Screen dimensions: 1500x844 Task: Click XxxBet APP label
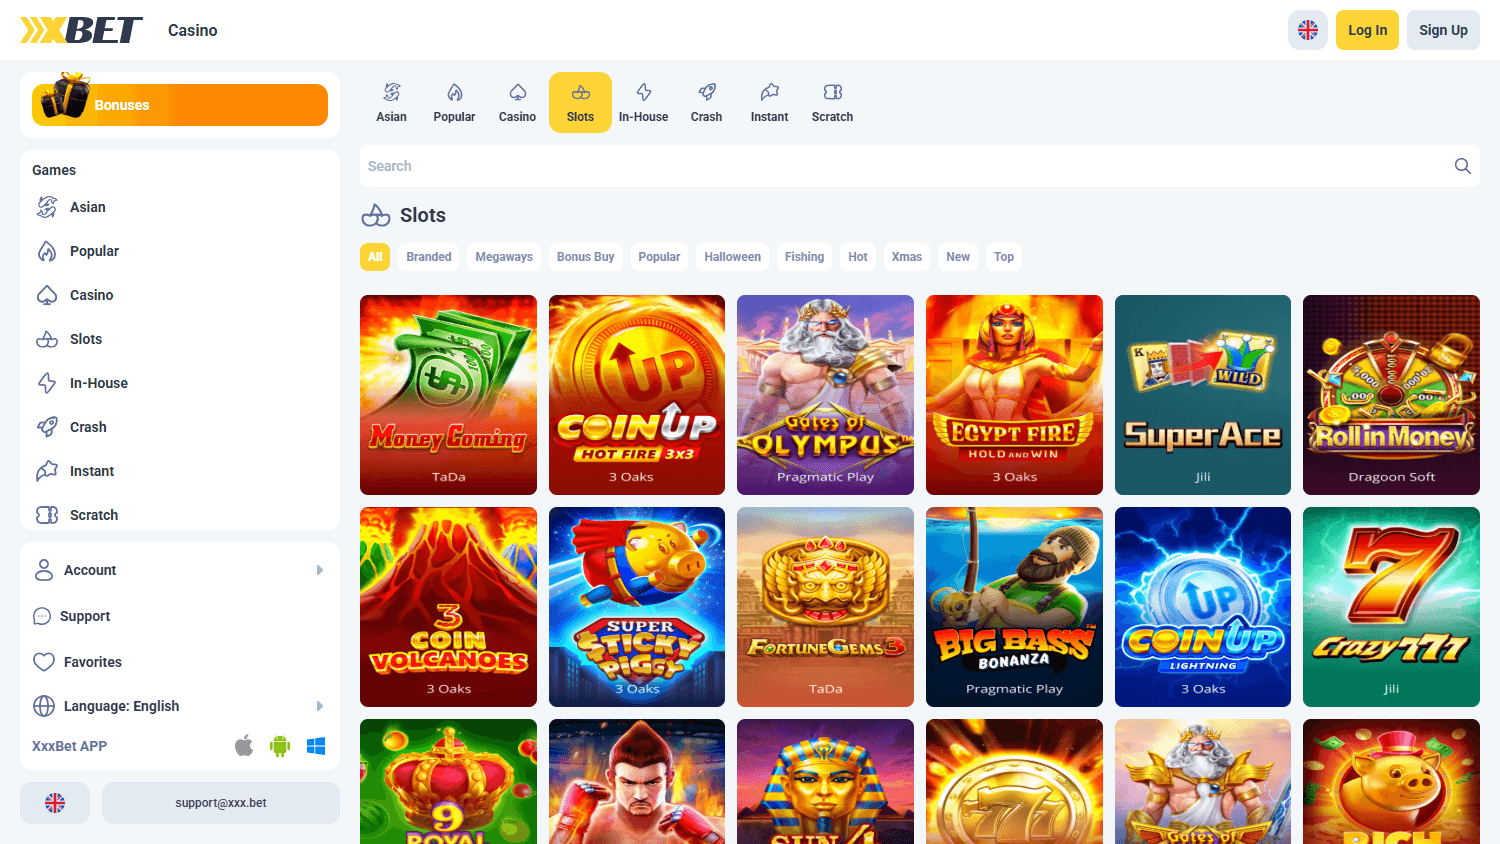69,746
